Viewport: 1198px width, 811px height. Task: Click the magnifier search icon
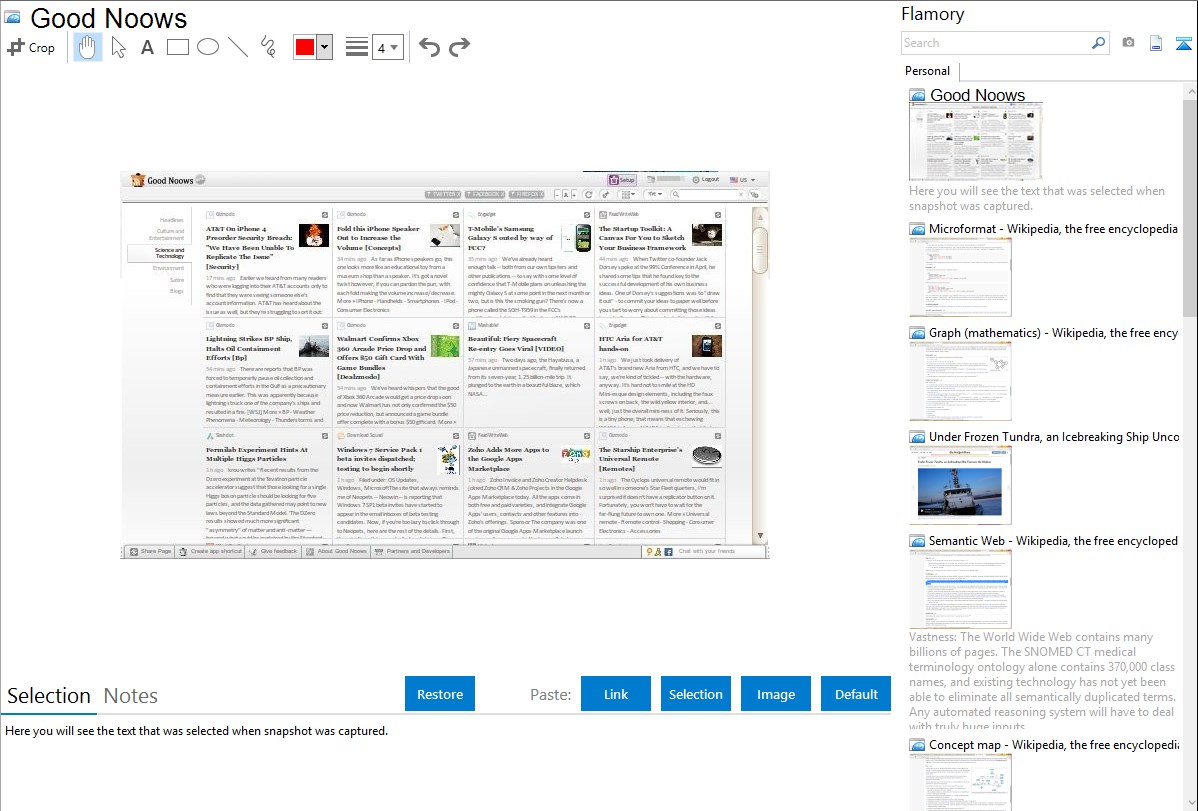1099,43
